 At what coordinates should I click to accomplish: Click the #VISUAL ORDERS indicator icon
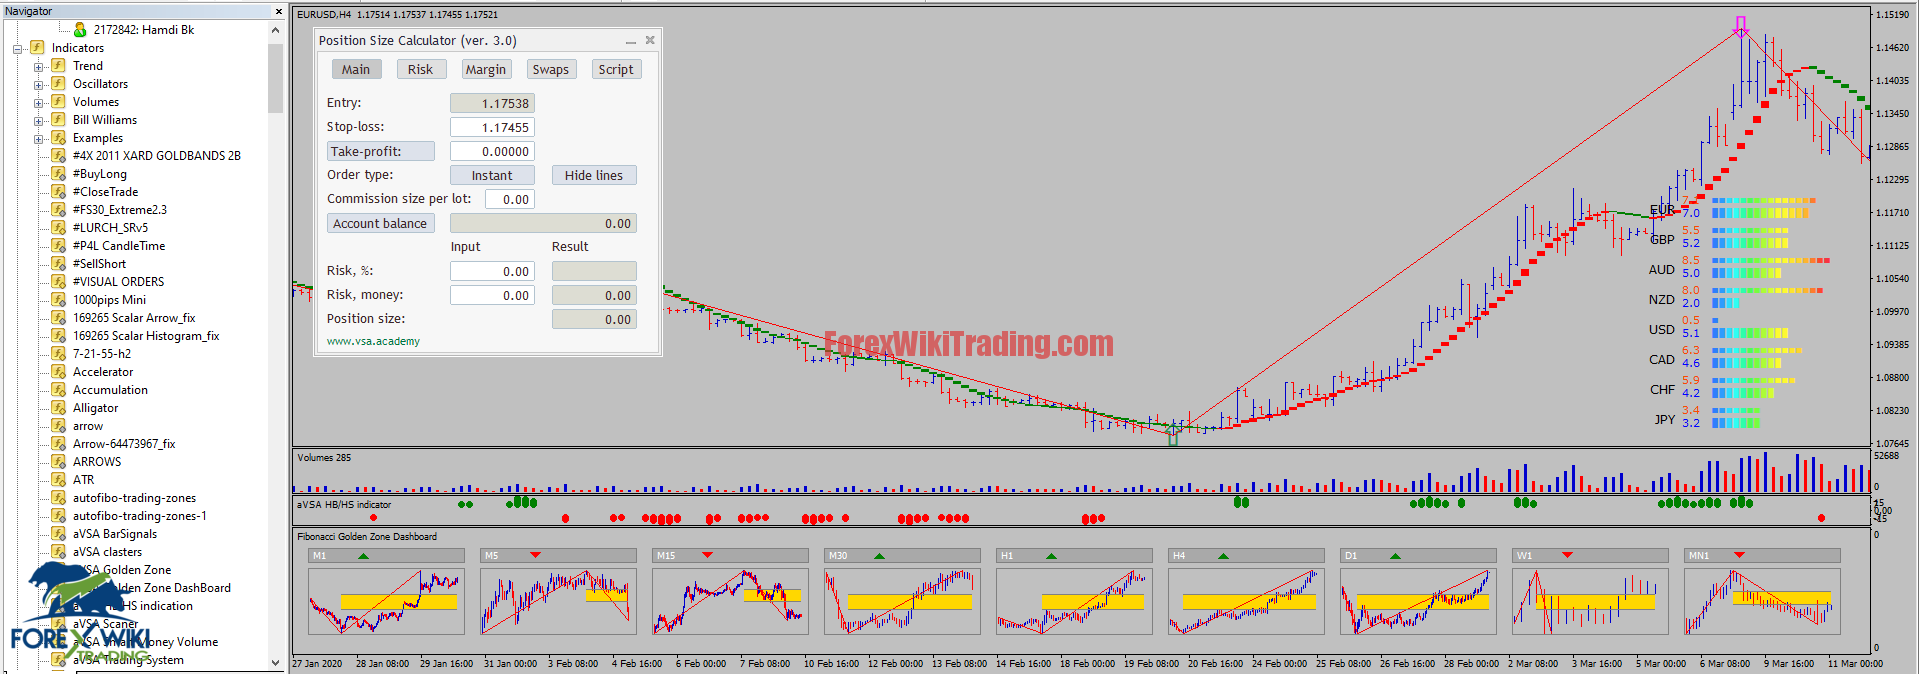click(59, 282)
